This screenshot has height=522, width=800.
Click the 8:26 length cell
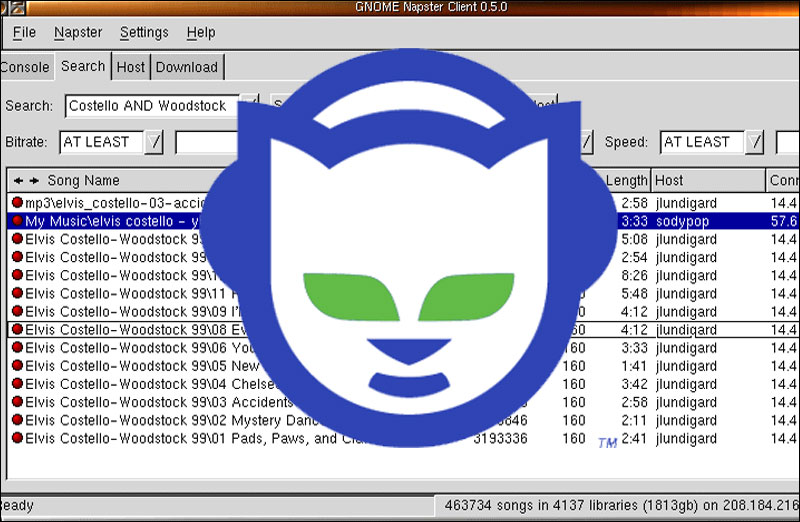[634, 276]
